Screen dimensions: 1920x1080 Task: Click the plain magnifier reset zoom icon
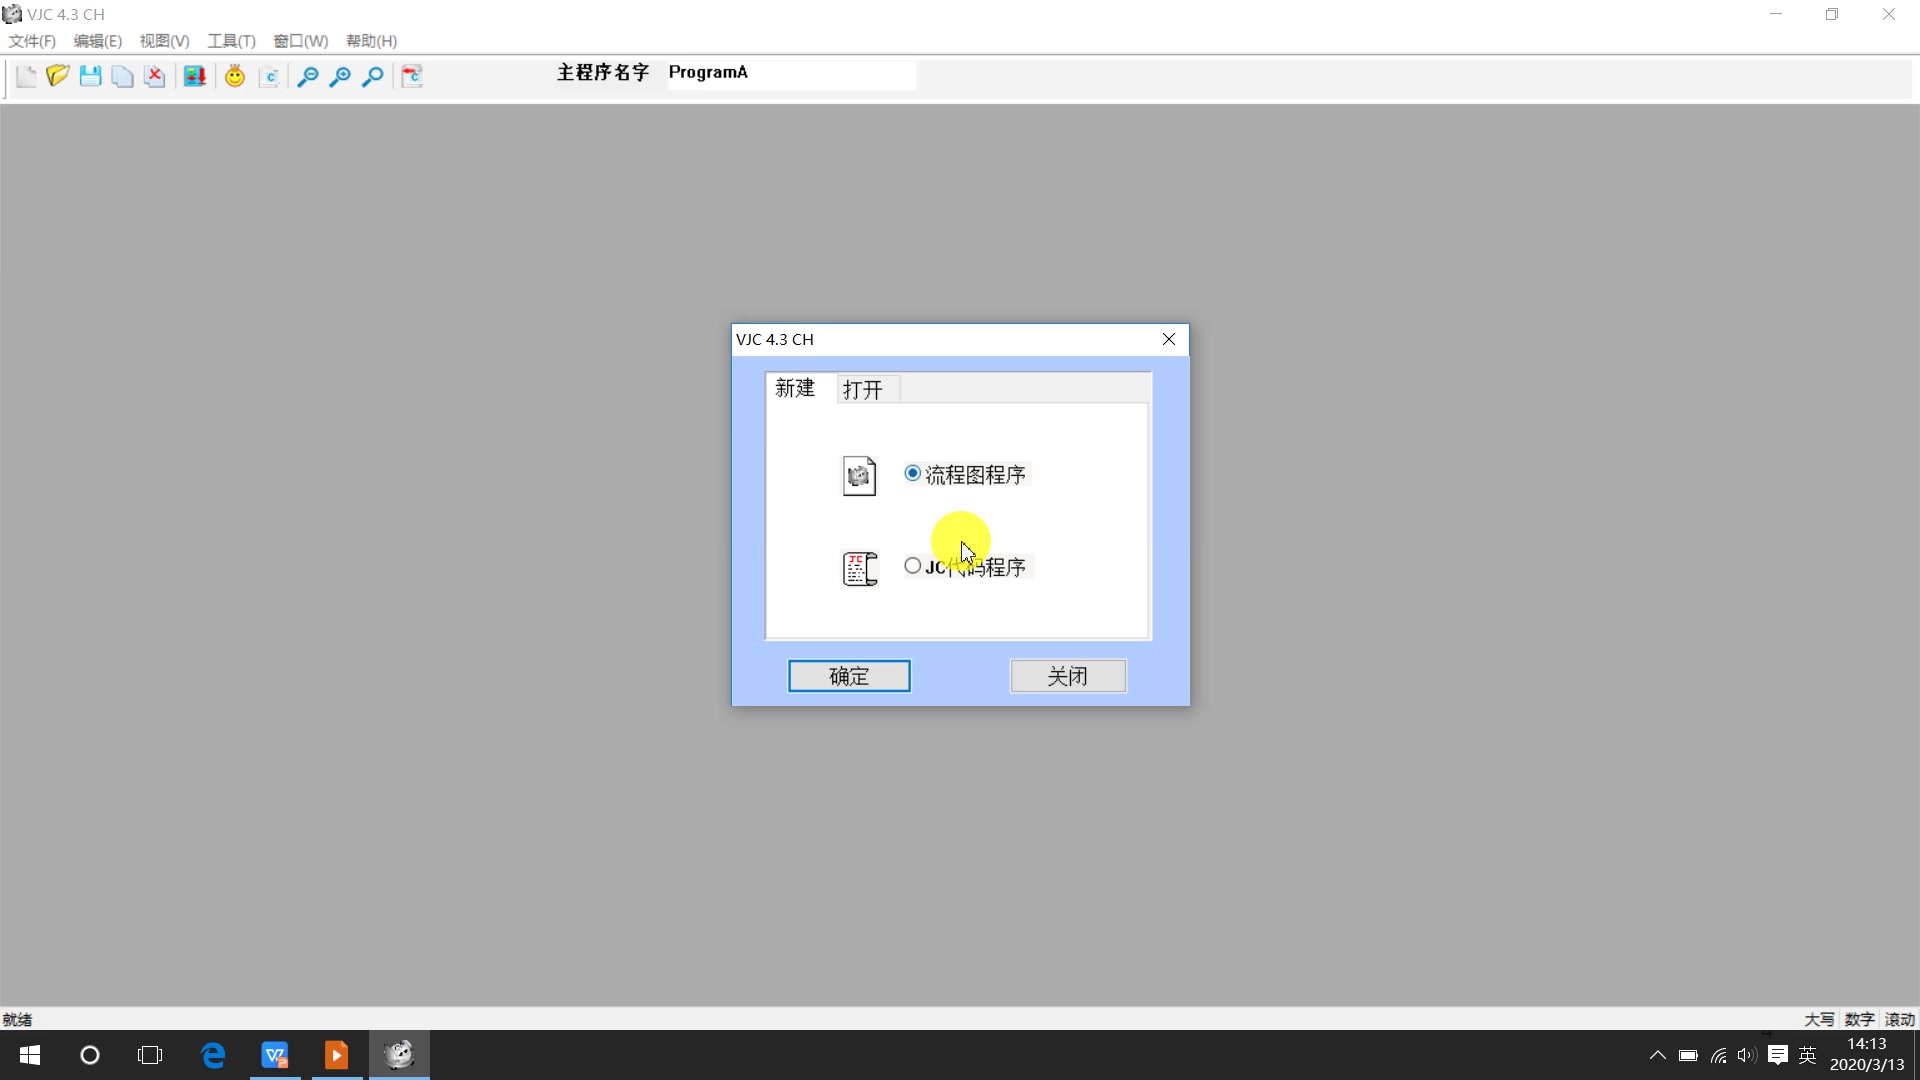[373, 76]
